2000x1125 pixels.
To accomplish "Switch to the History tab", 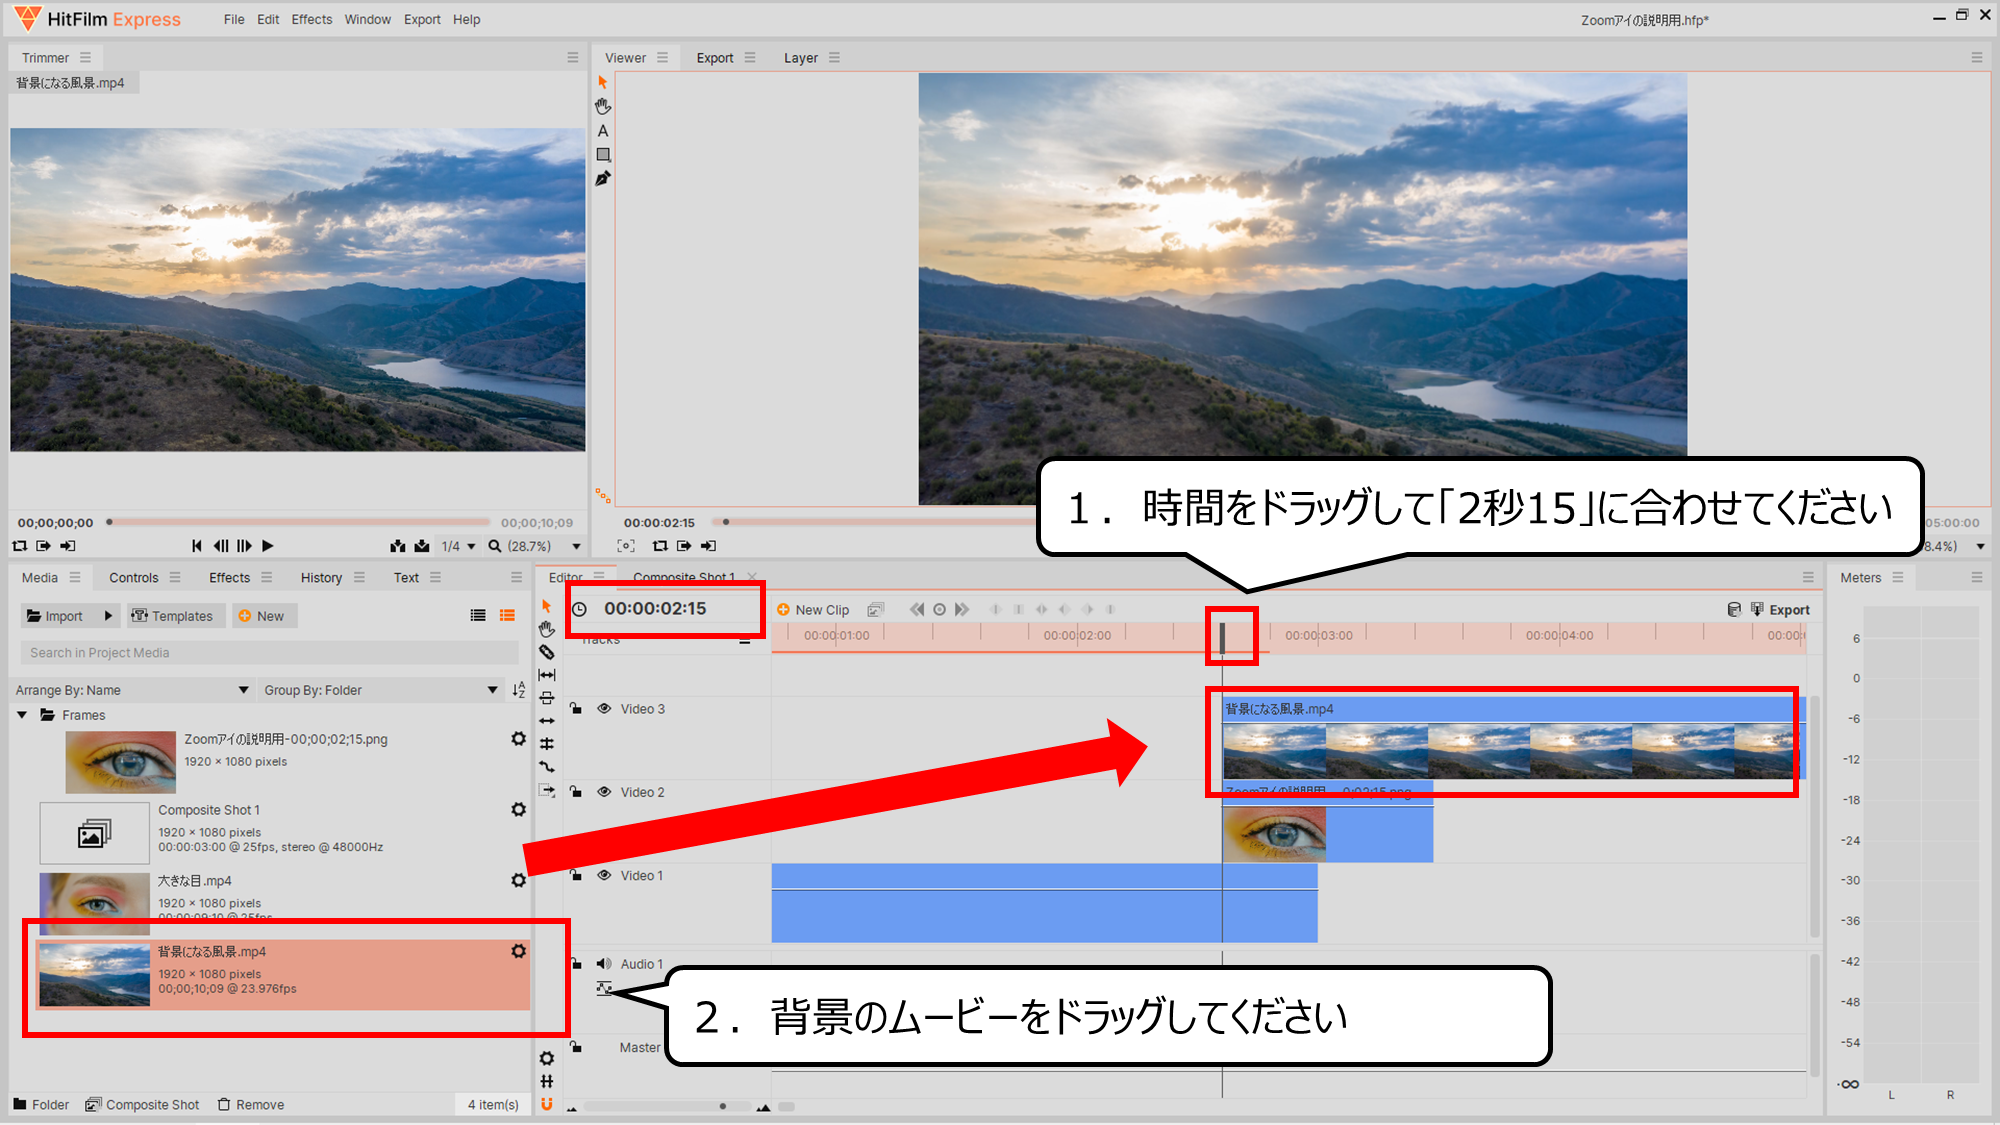I will [321, 578].
